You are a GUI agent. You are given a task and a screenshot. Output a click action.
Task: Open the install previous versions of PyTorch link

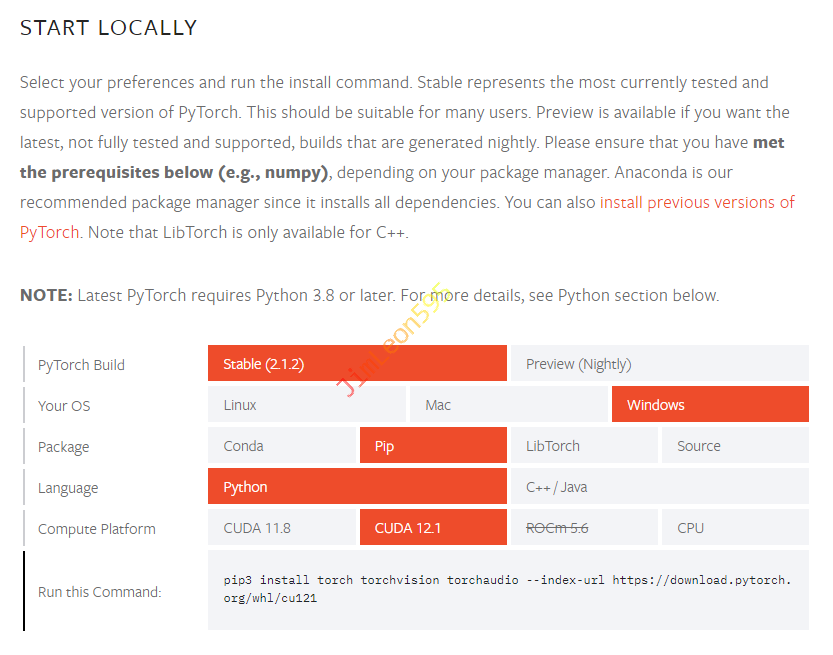pos(696,202)
